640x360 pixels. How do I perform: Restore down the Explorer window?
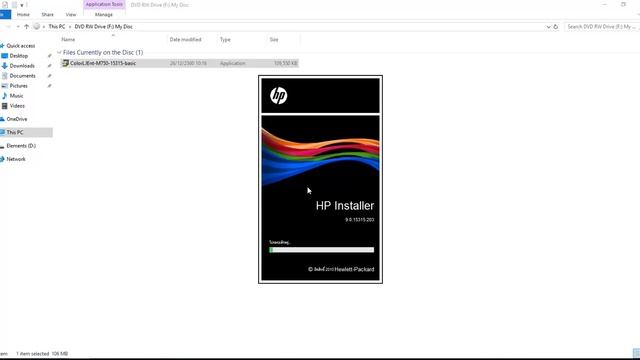pyautogui.click(x=623, y=4)
